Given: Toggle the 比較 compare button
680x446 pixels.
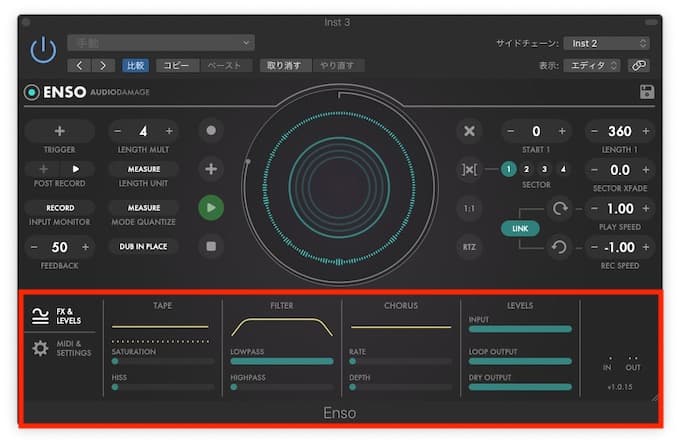Looking at the screenshot, I should (135, 66).
